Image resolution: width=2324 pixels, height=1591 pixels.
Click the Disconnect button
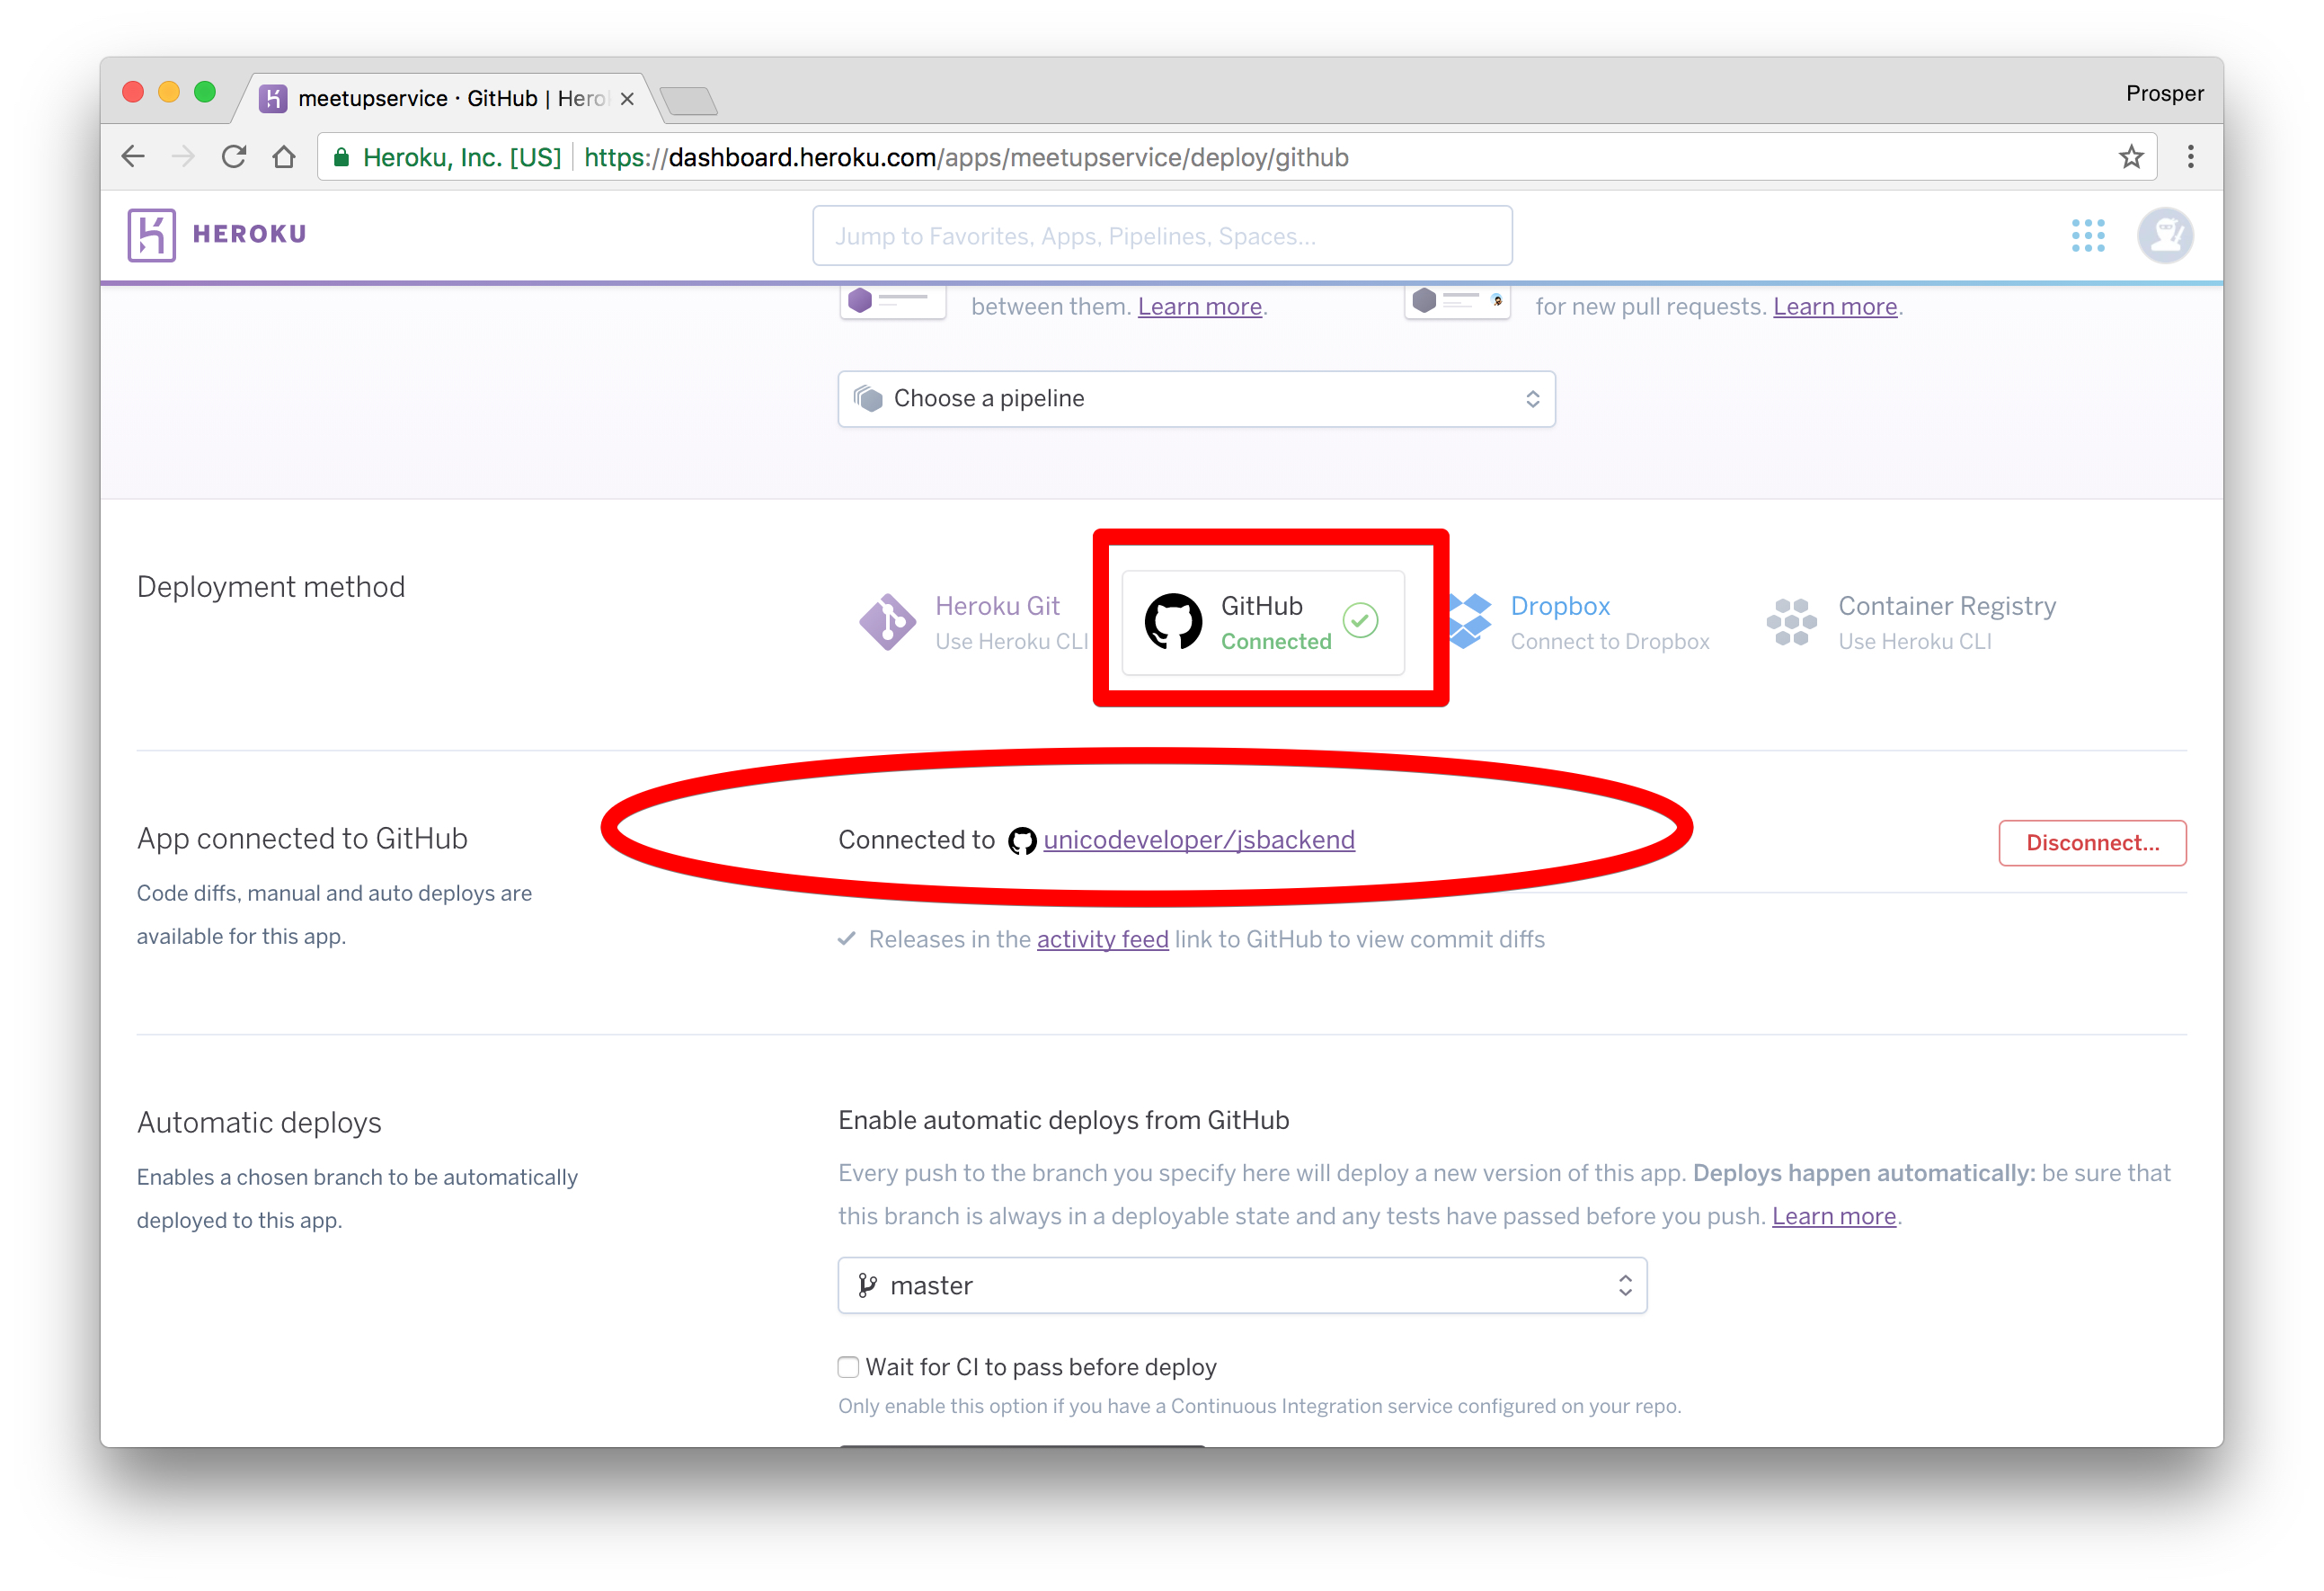click(x=2091, y=843)
